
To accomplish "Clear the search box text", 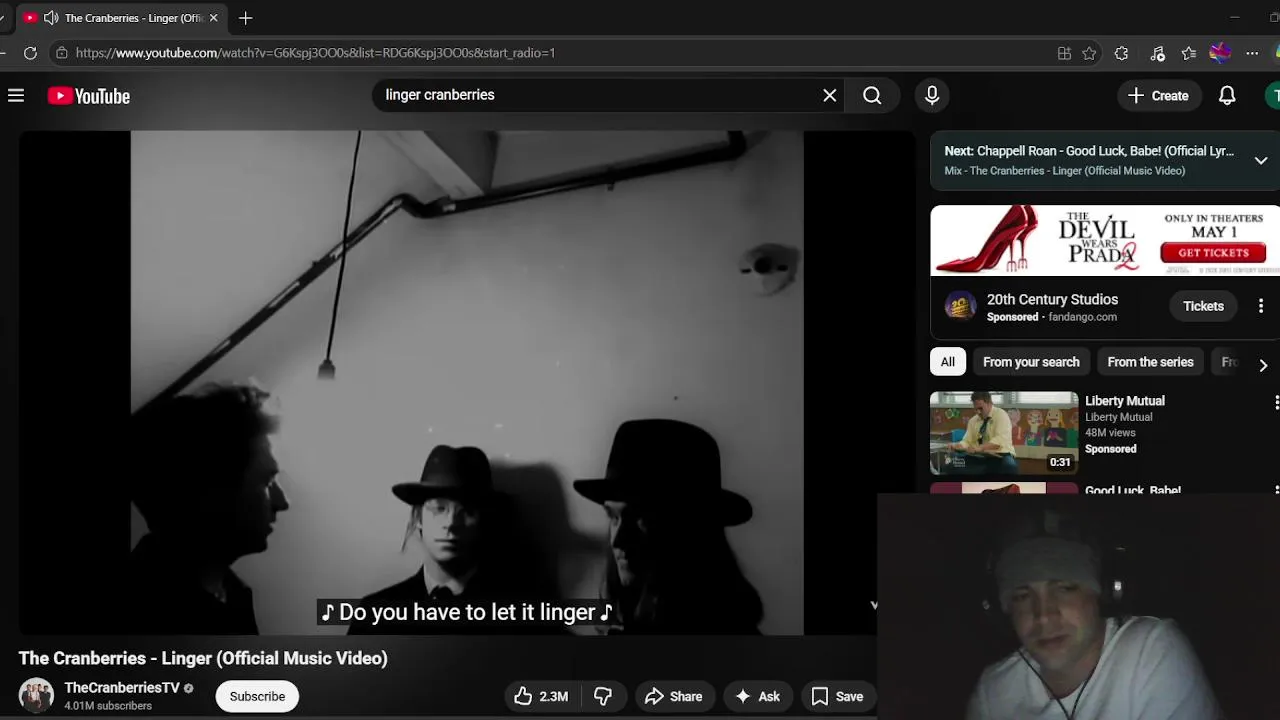I will pos(829,95).
